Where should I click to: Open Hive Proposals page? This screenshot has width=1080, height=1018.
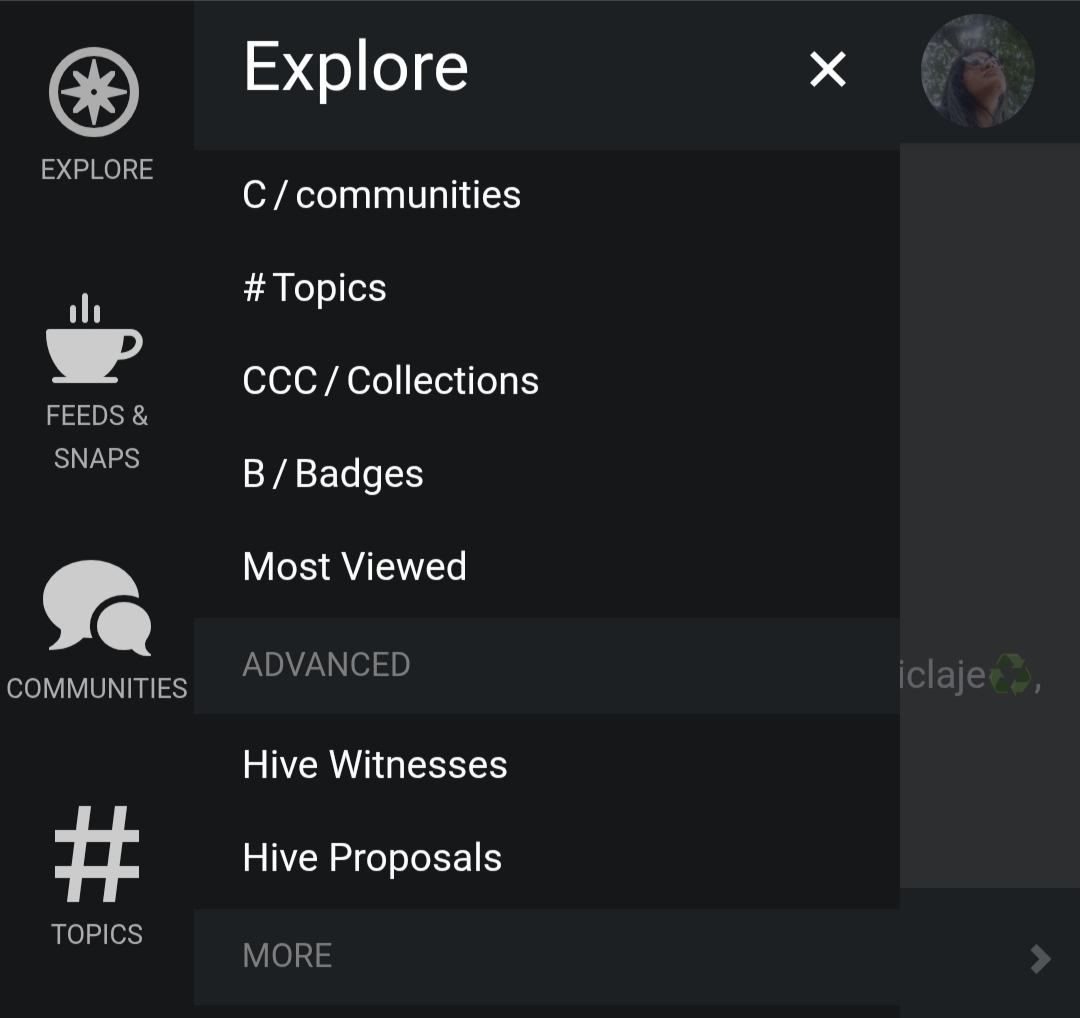pos(372,858)
